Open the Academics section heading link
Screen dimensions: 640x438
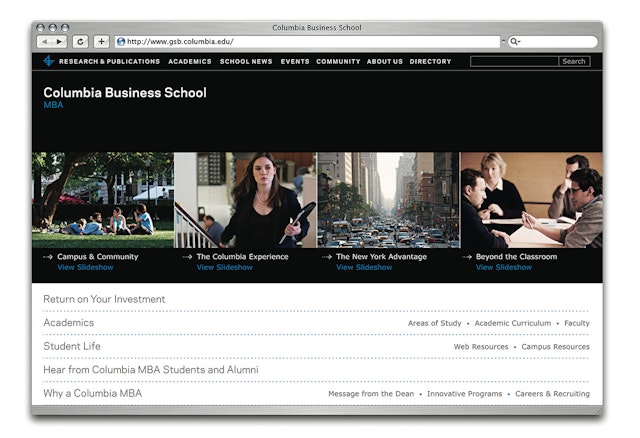(69, 323)
